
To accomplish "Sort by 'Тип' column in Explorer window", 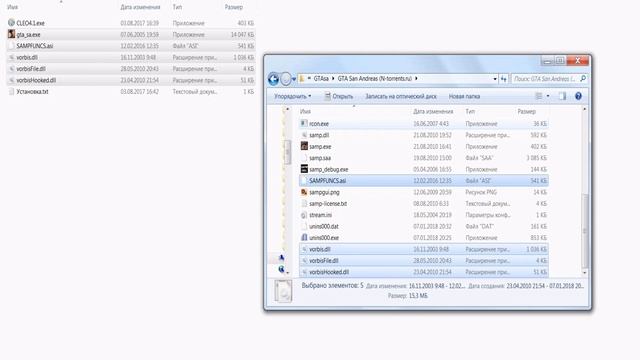I will tap(470, 111).
